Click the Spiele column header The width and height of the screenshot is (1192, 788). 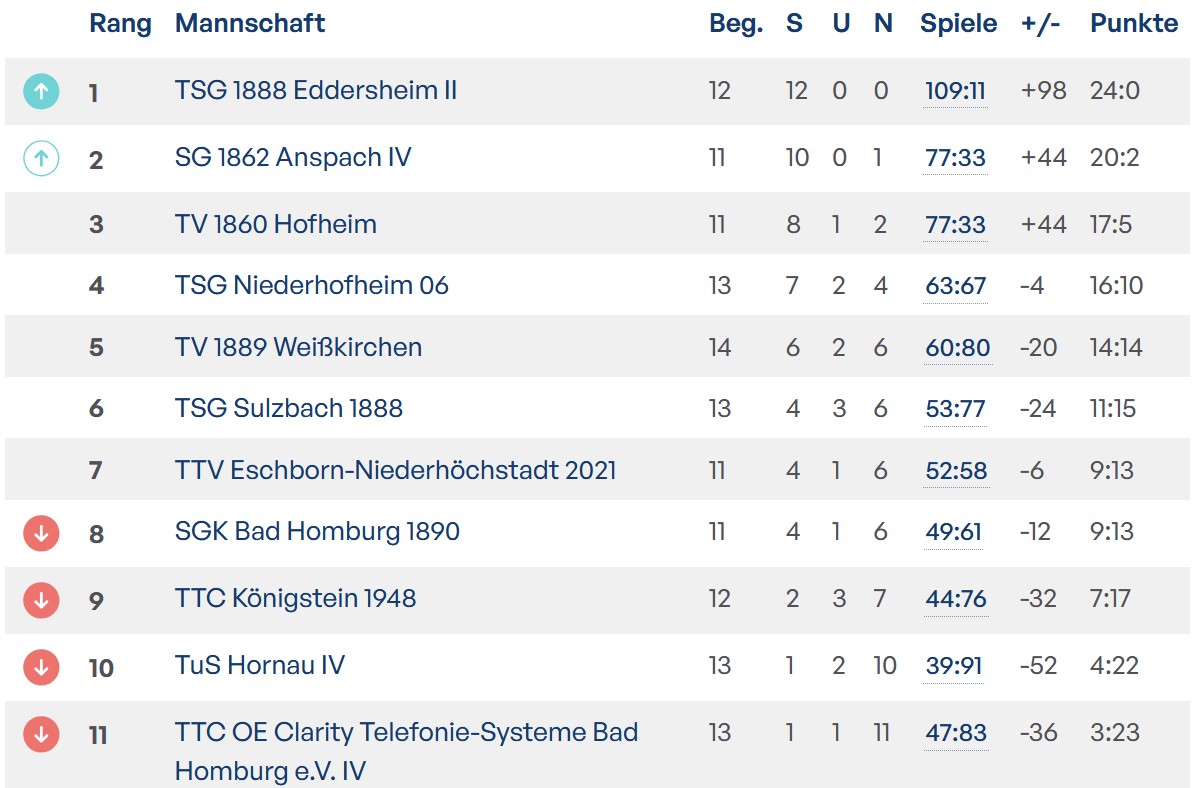tap(958, 24)
